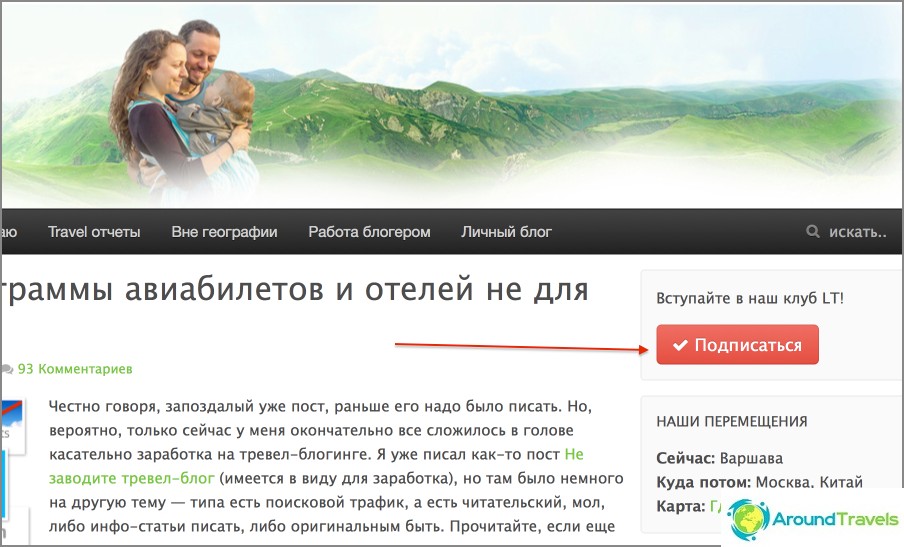Click the 'НАШИ ПЕРЕМЕЩЕНИЯ' sidebar heading

[x=732, y=421]
